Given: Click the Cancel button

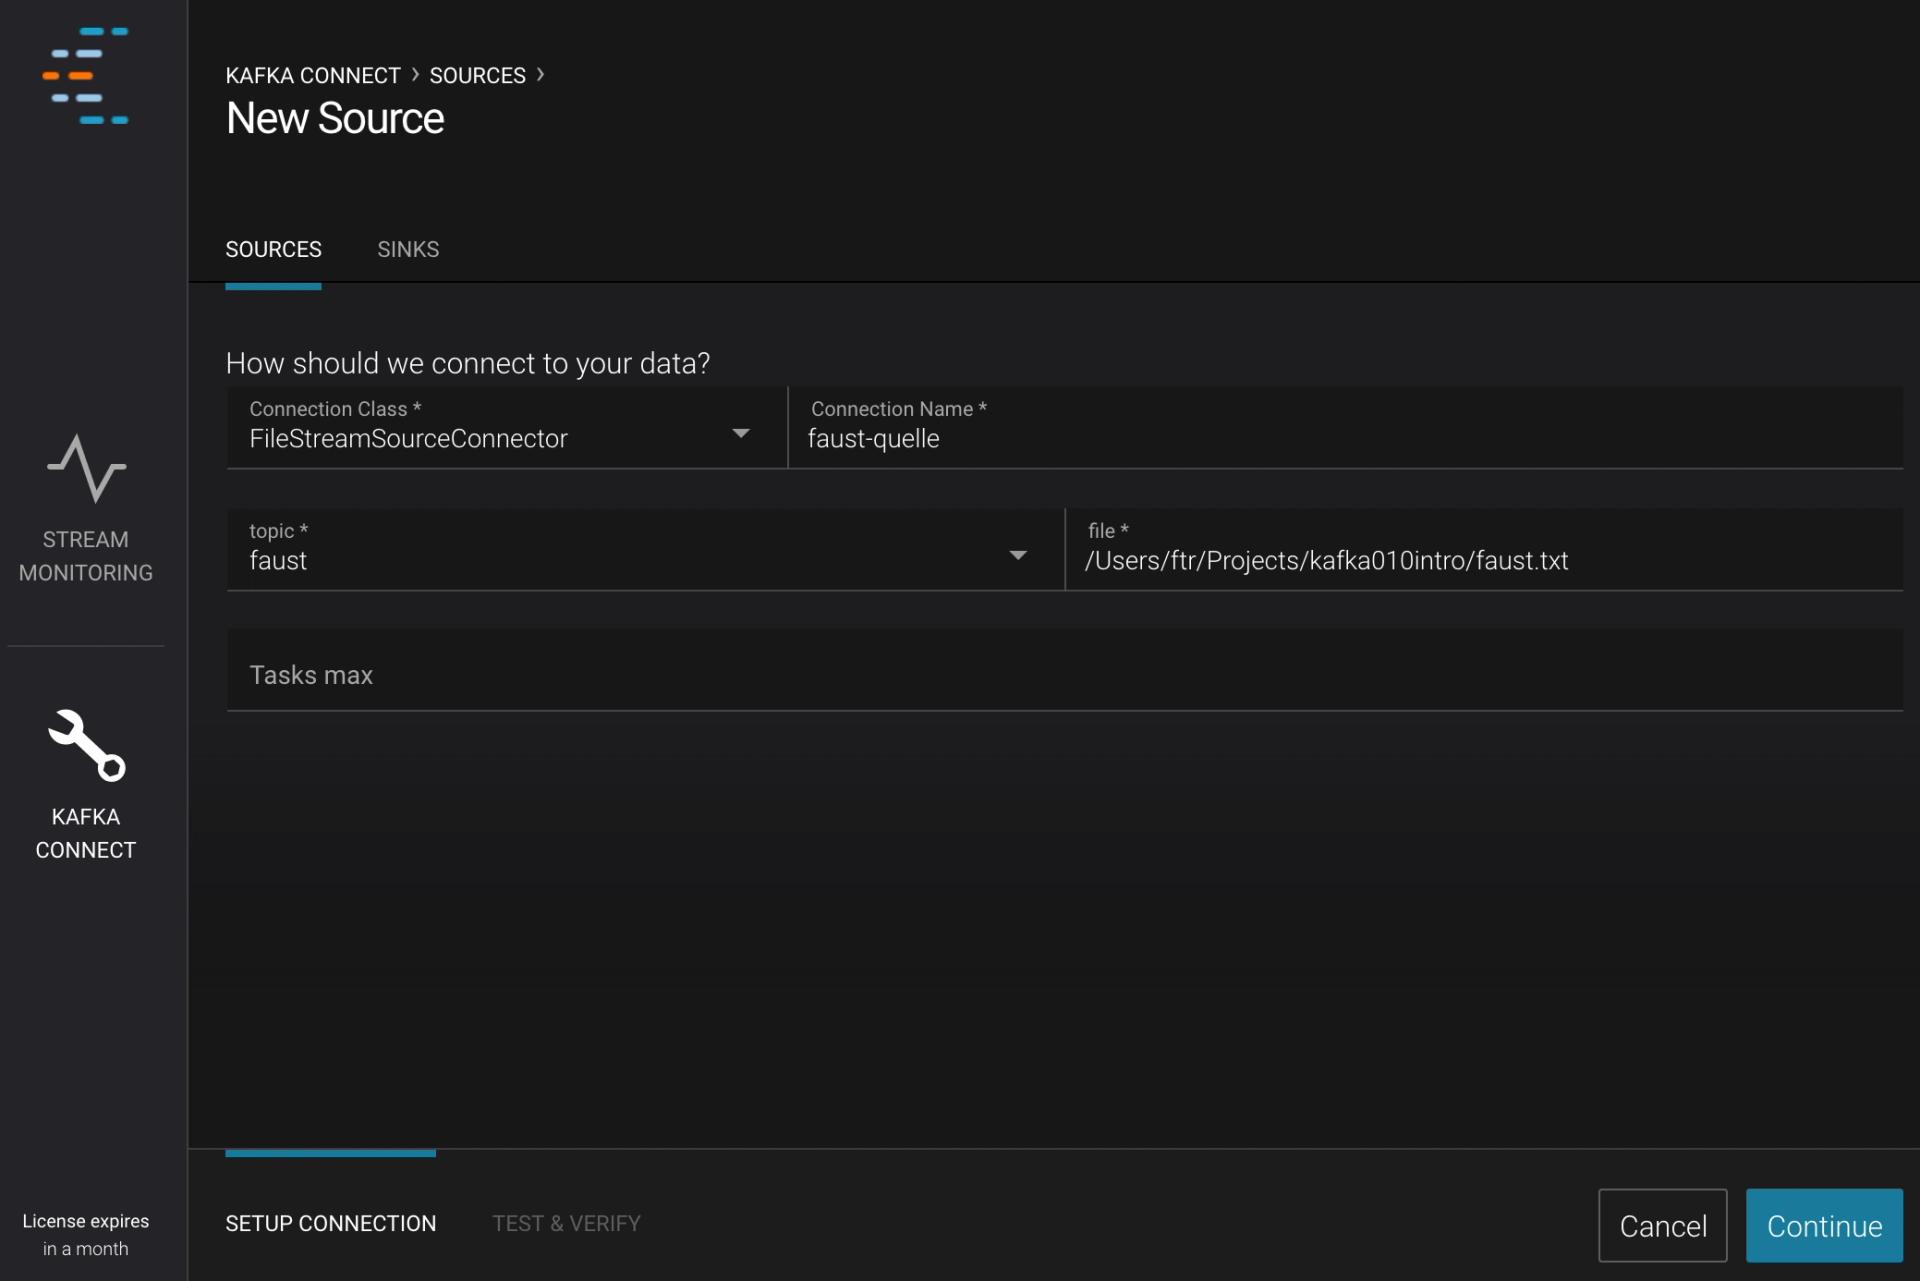Looking at the screenshot, I should 1662,1226.
